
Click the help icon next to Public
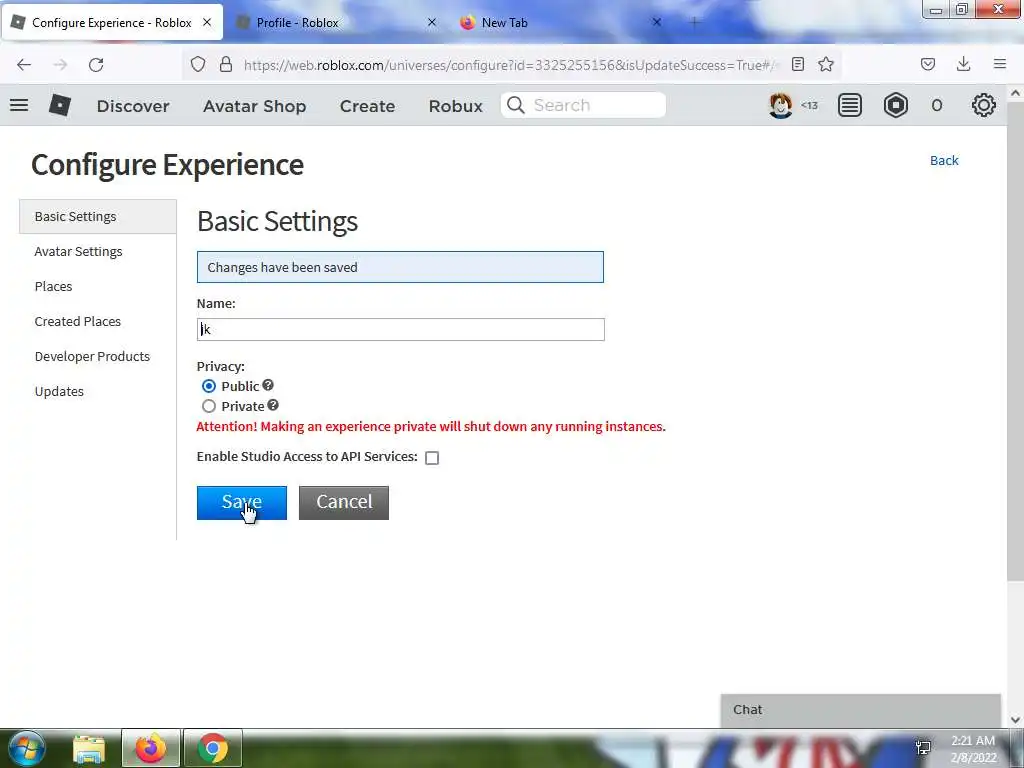[x=268, y=385]
